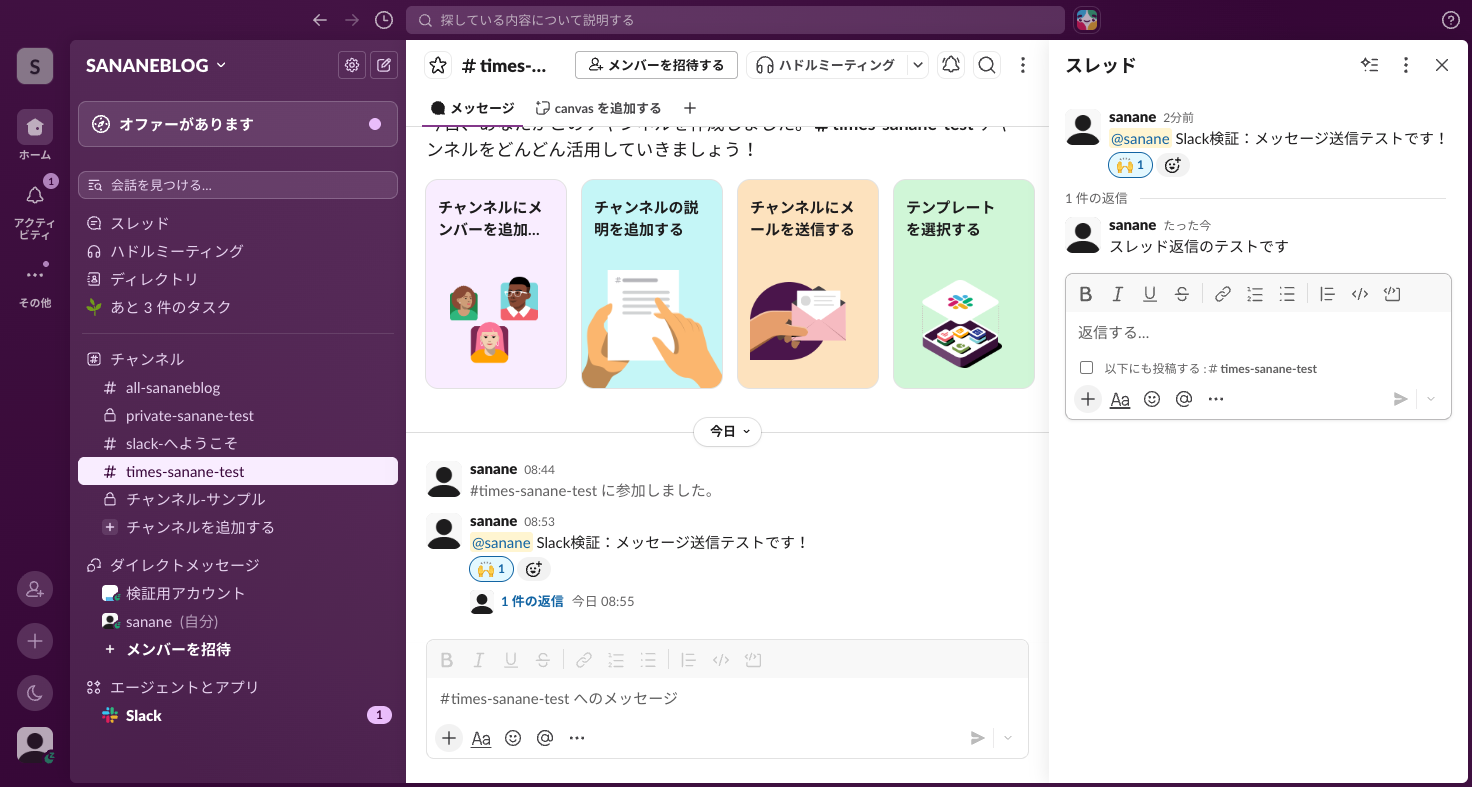Check 'Also post to times-sanane-test' checkbox
Image resolution: width=1472 pixels, height=787 pixels.
click(x=1086, y=368)
